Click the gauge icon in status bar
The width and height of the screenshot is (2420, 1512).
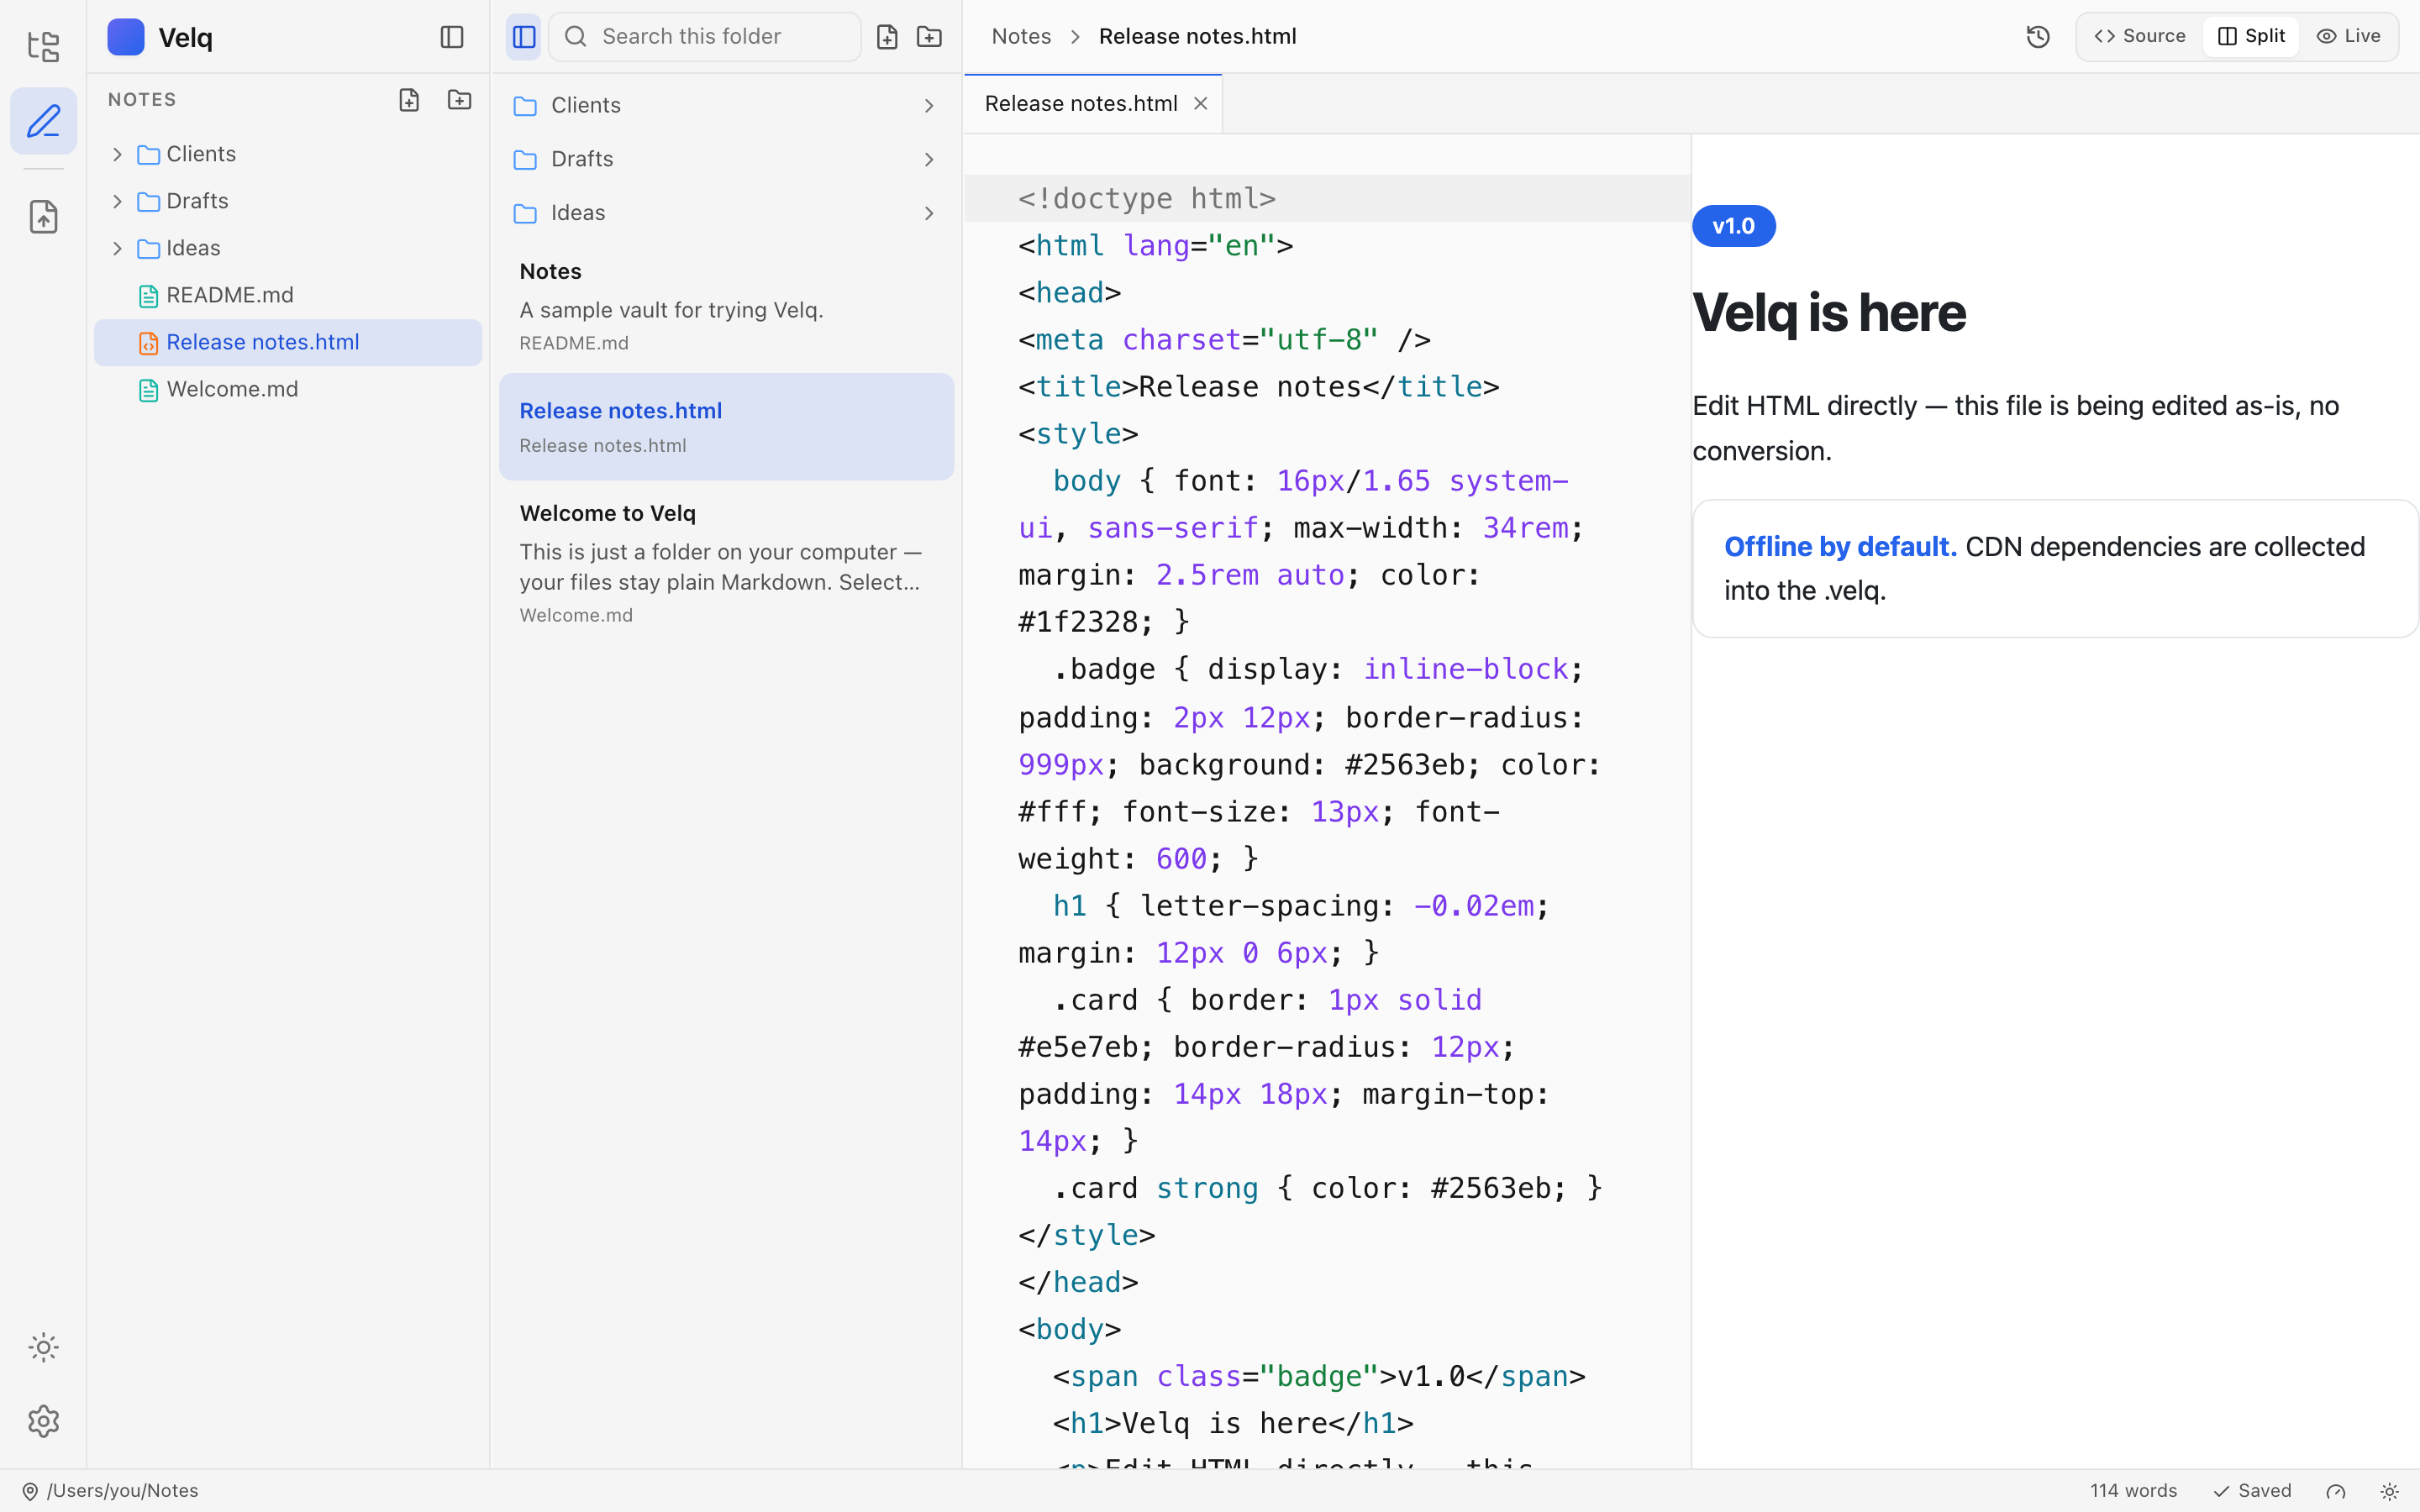tap(2336, 1492)
